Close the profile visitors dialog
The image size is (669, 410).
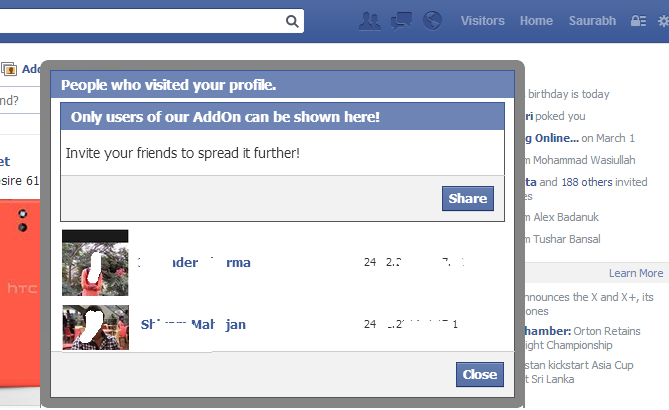point(480,374)
